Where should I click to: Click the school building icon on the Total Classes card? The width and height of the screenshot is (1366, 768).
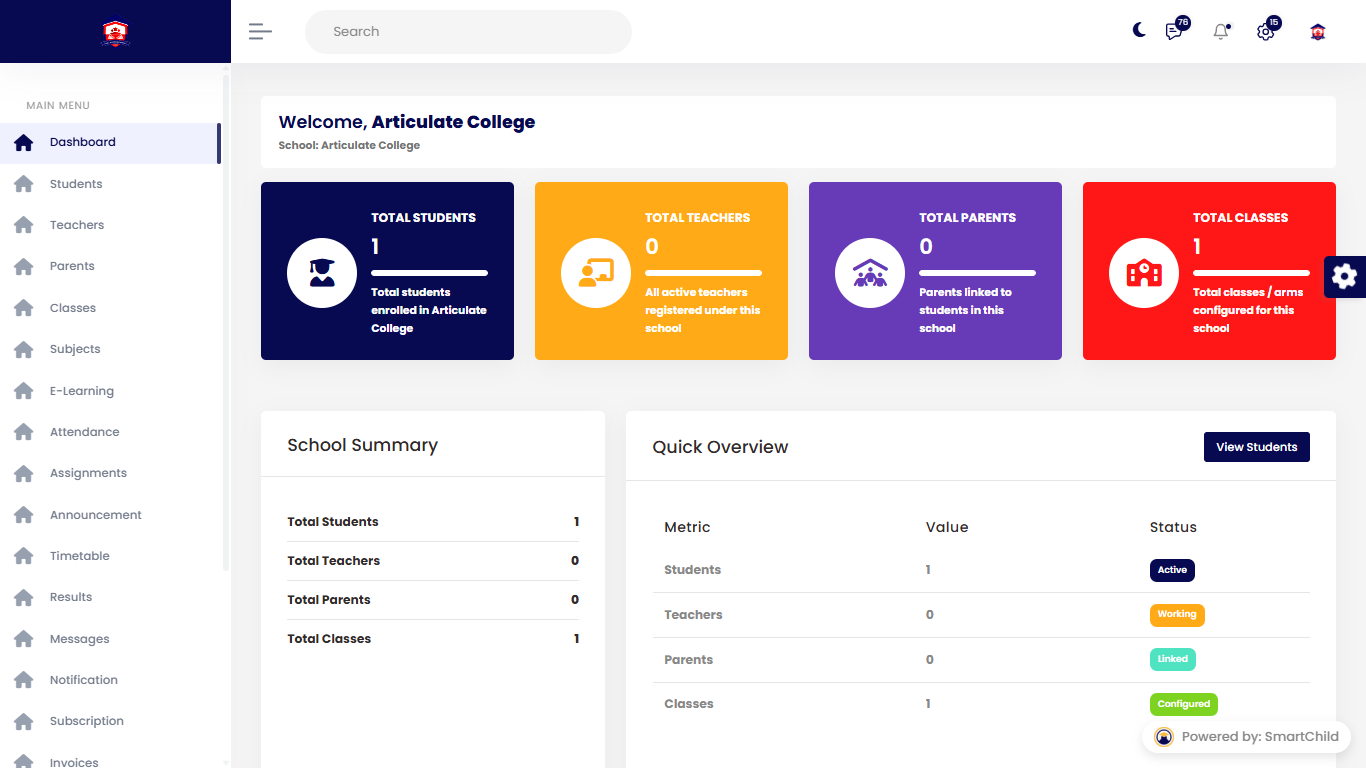tap(1144, 273)
